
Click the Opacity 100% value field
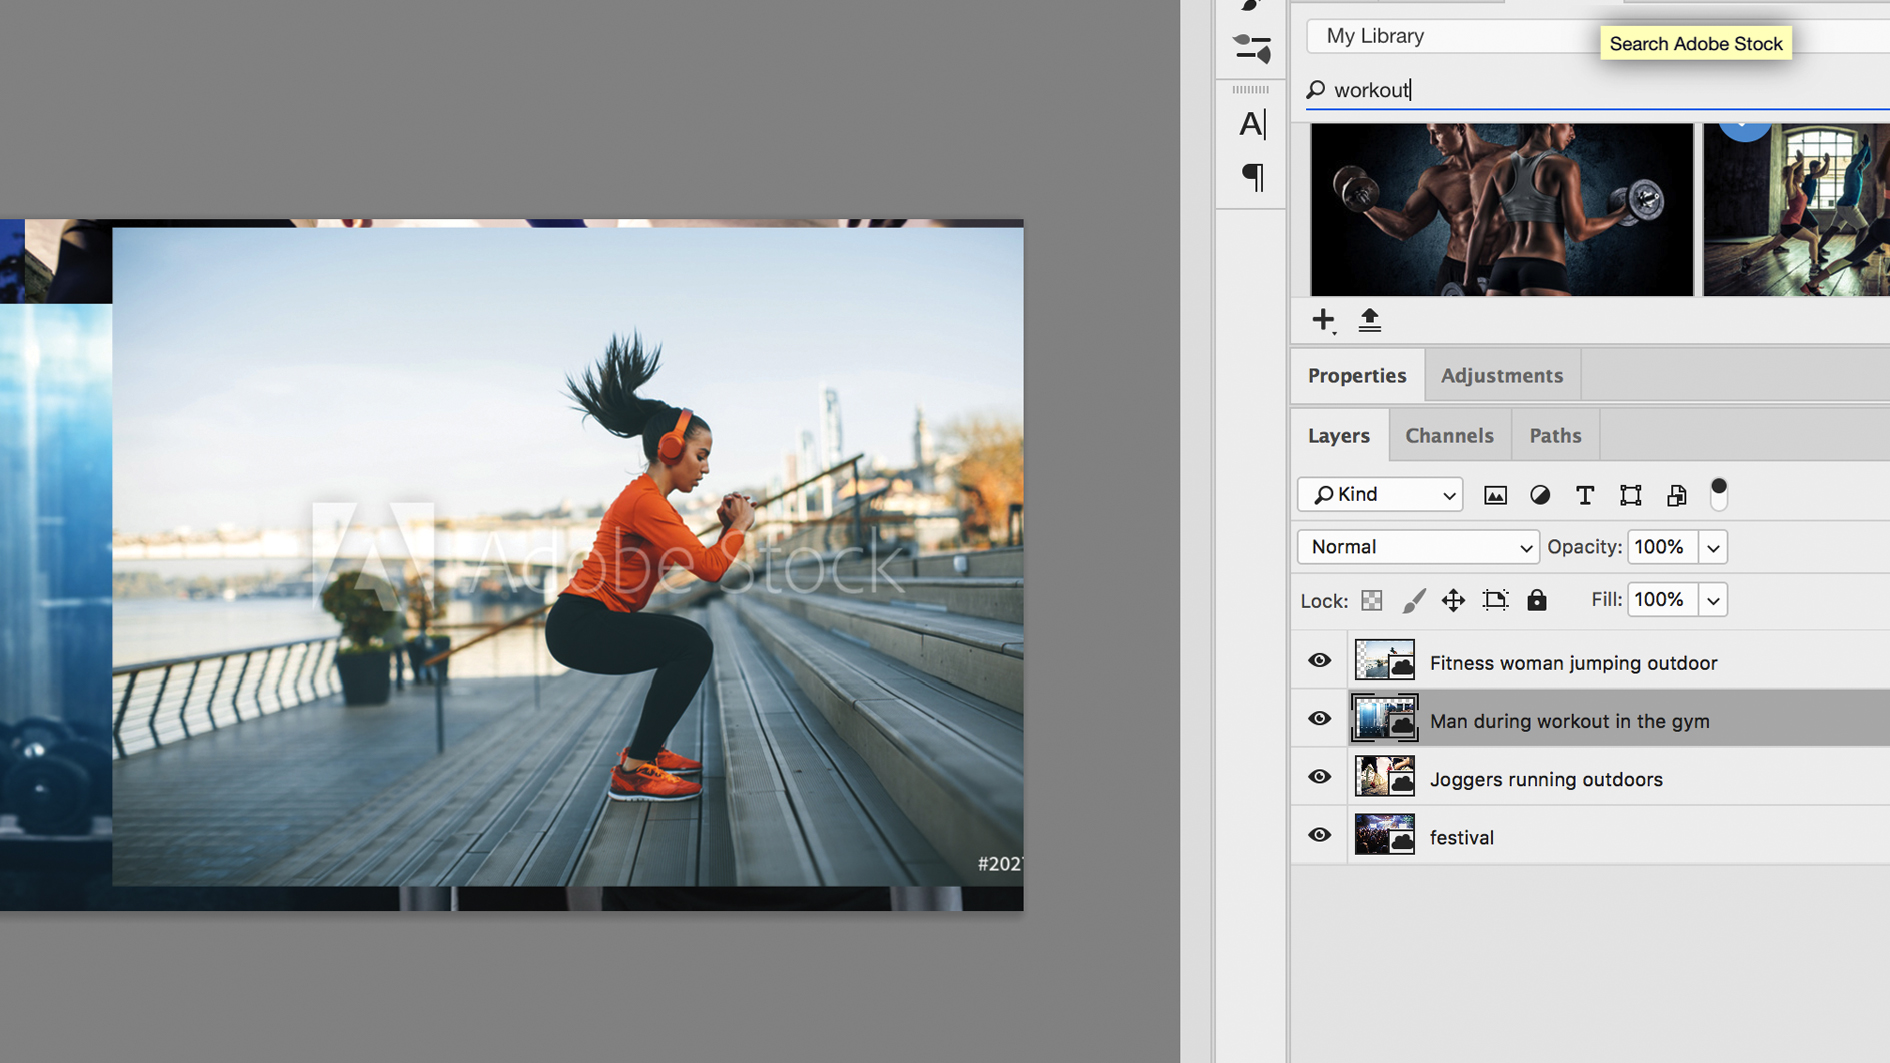[1662, 547]
